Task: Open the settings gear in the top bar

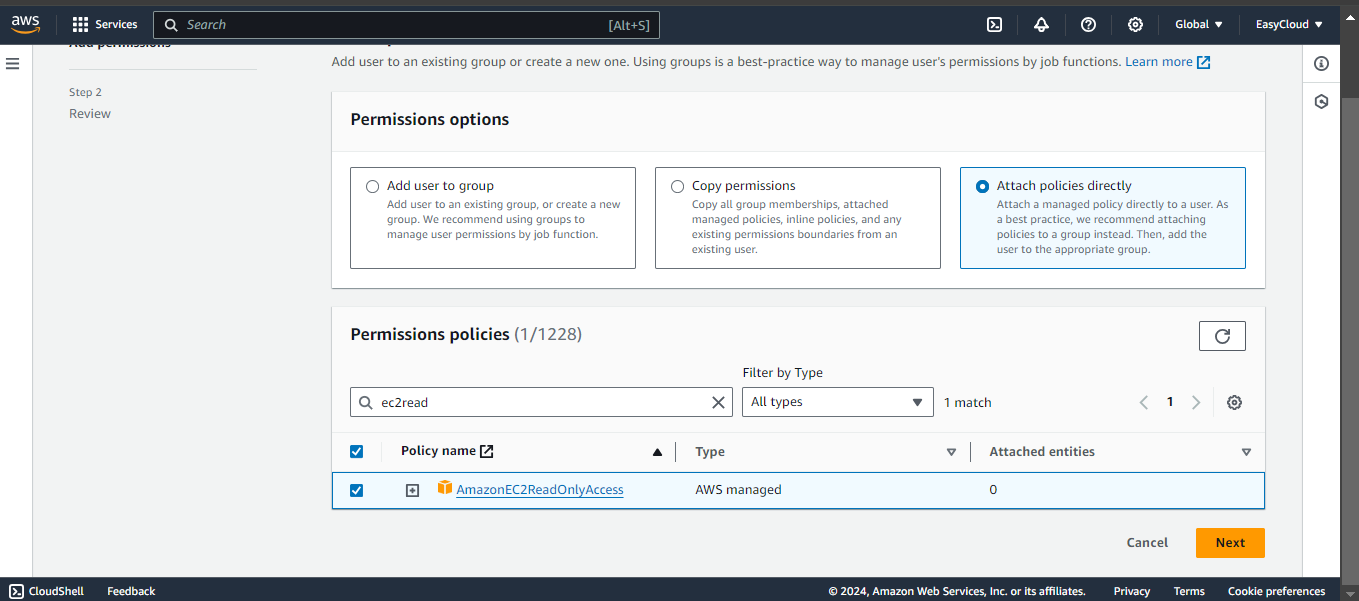Action: pyautogui.click(x=1135, y=25)
